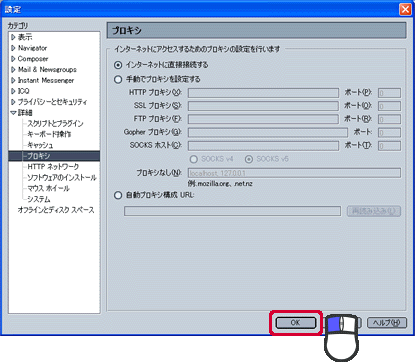415x362 pixels.
Task: Expand the Navigator category arrow
Action: 13,48
